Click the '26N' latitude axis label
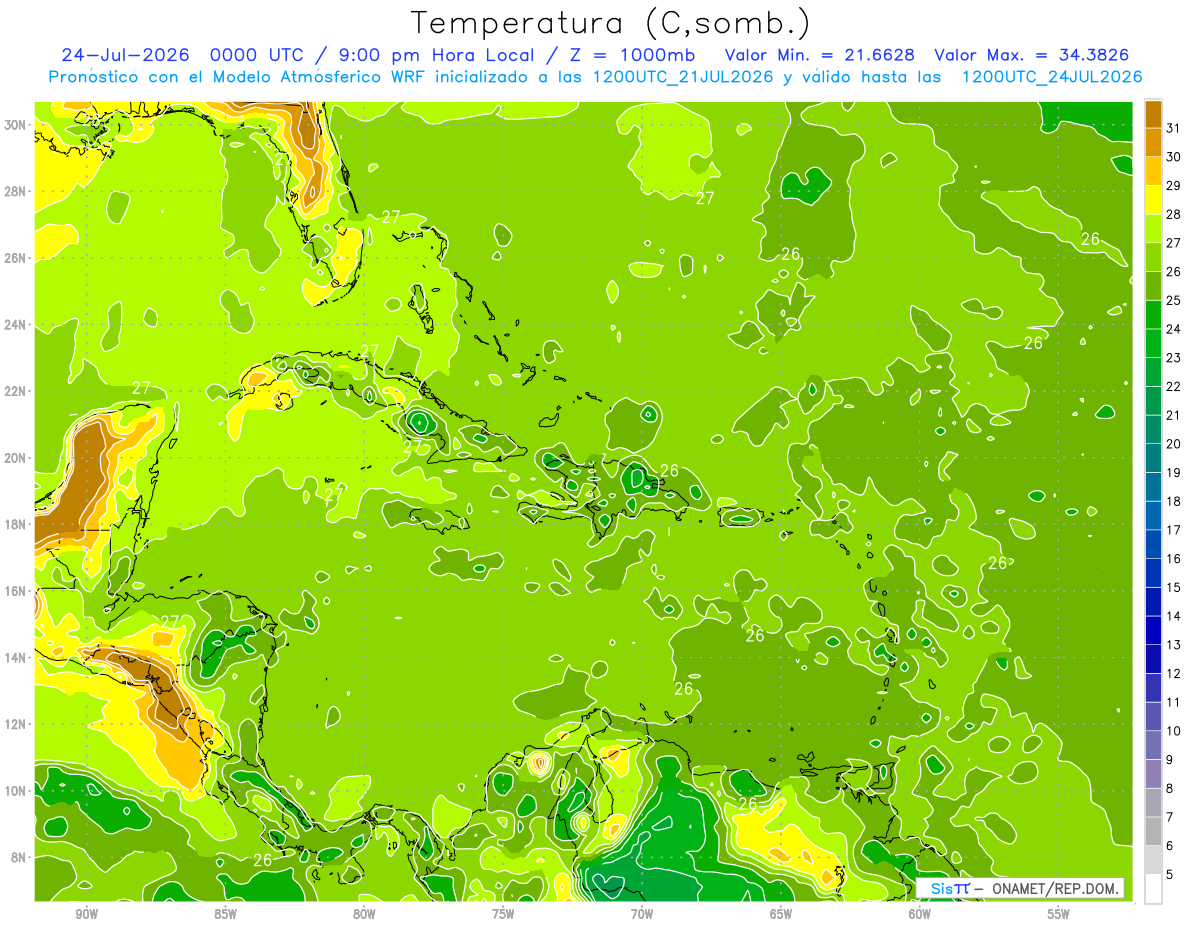Image resolution: width=1200 pixels, height=927 pixels. pyautogui.click(x=16, y=258)
